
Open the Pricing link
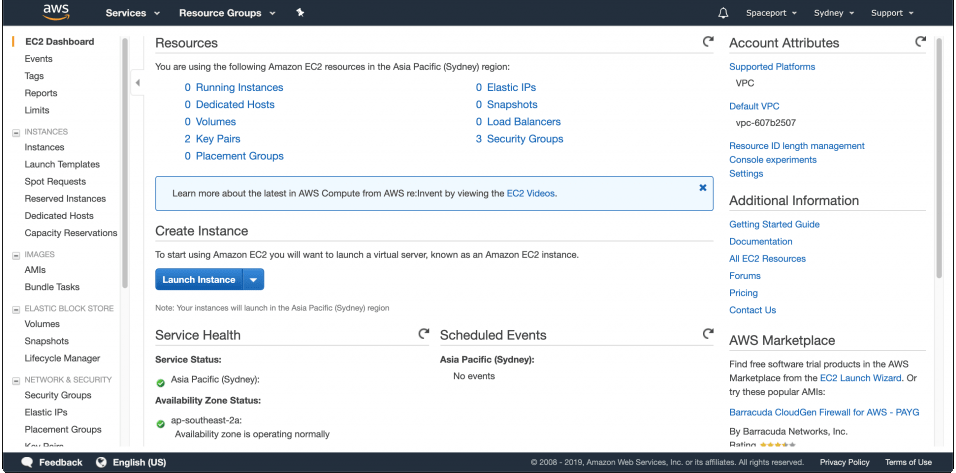point(743,292)
